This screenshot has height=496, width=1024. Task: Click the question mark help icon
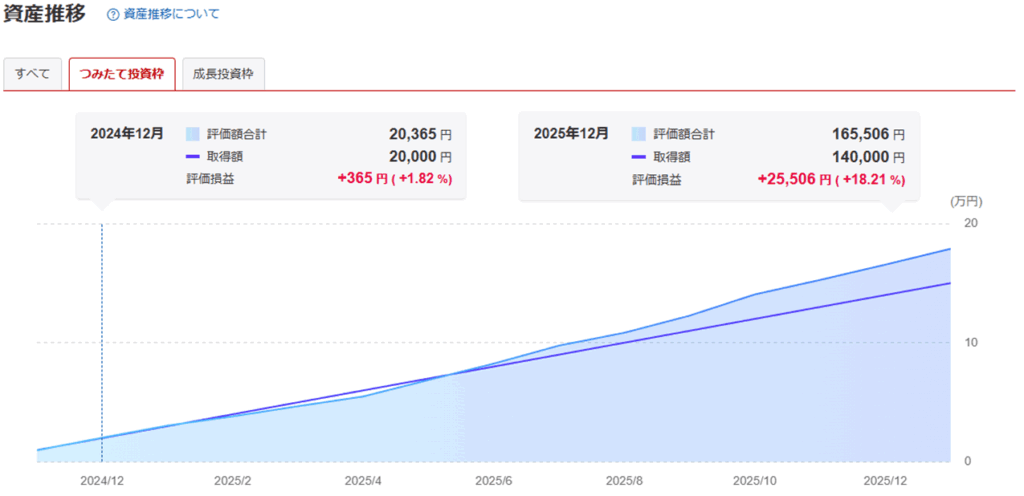click(x=113, y=15)
